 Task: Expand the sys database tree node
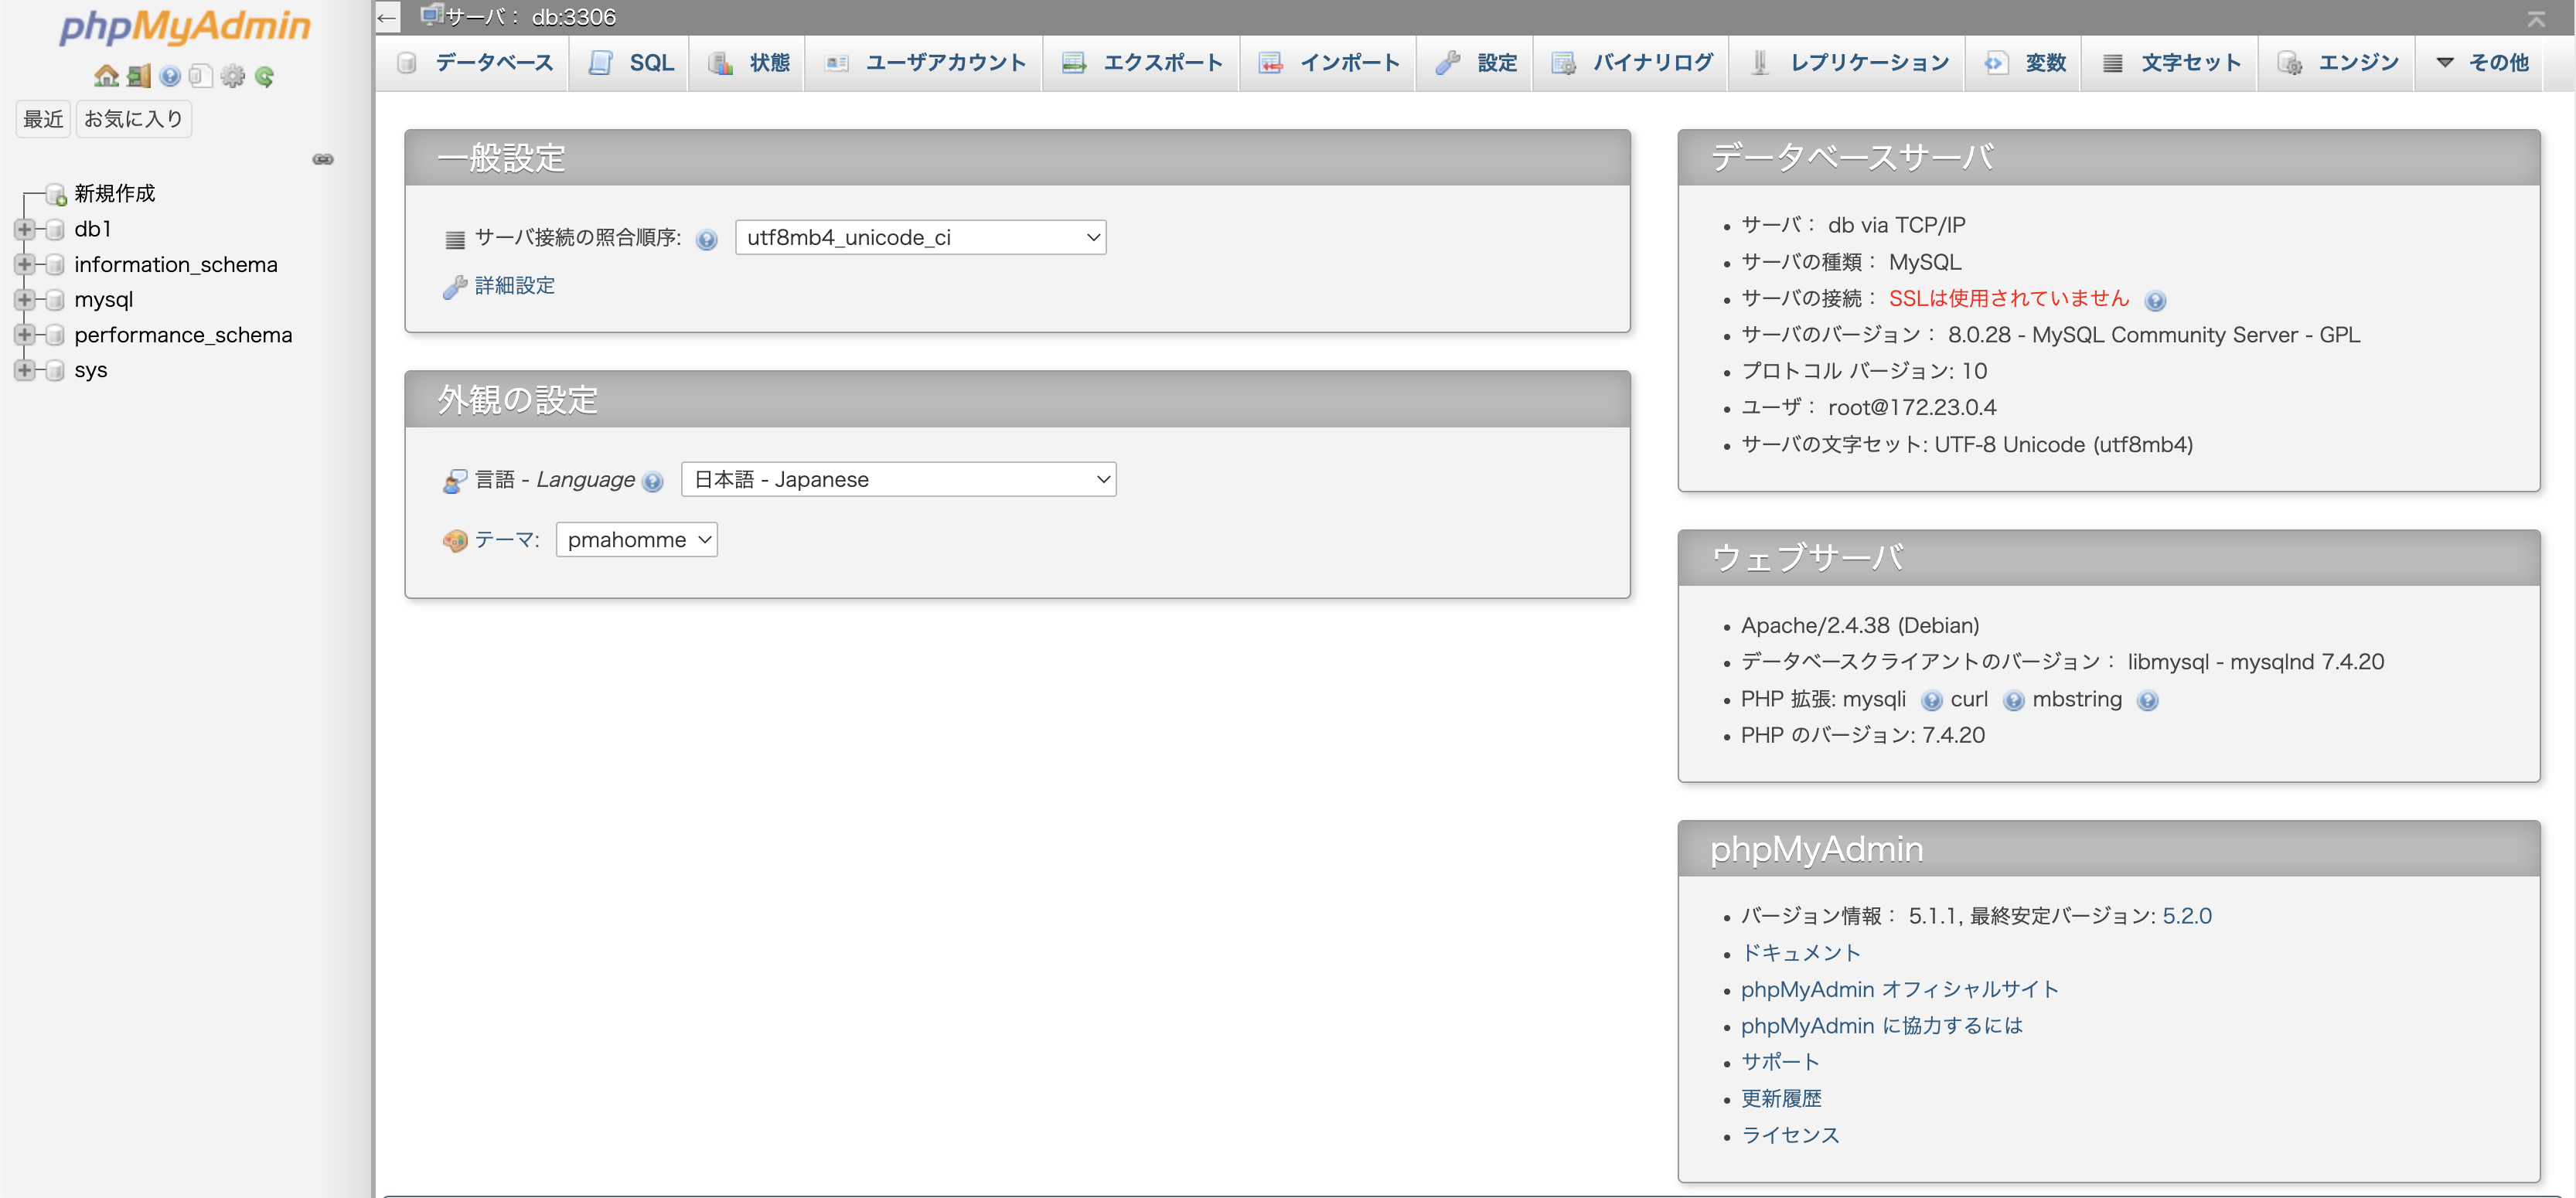coord(24,370)
